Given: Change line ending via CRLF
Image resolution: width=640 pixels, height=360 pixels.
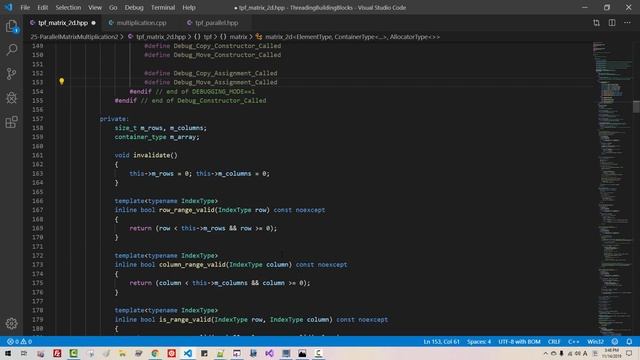Looking at the screenshot, I should 554,342.
